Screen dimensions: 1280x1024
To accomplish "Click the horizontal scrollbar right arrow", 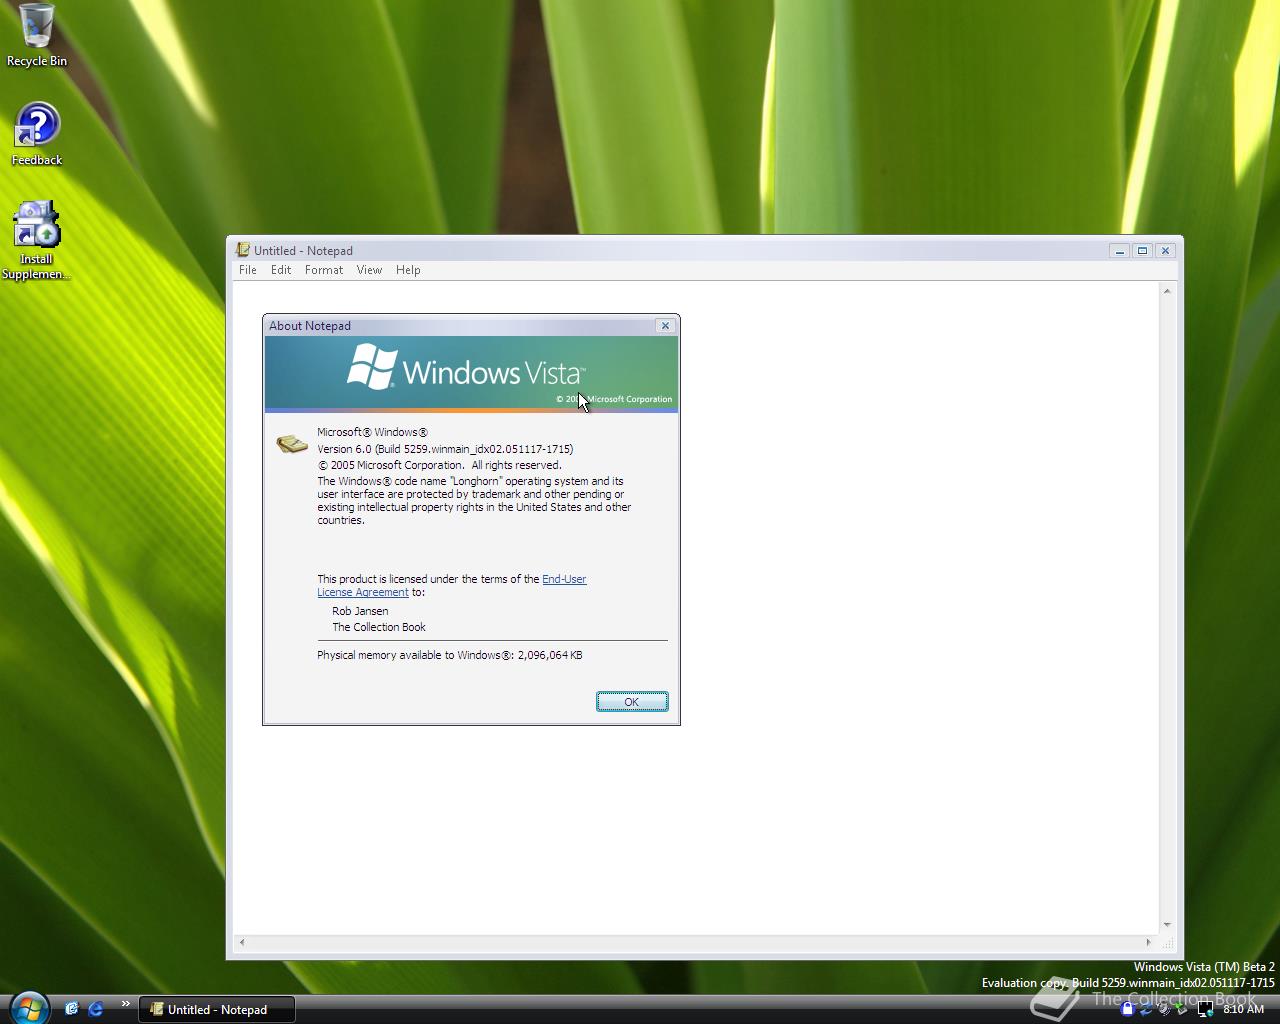I will tap(1148, 942).
